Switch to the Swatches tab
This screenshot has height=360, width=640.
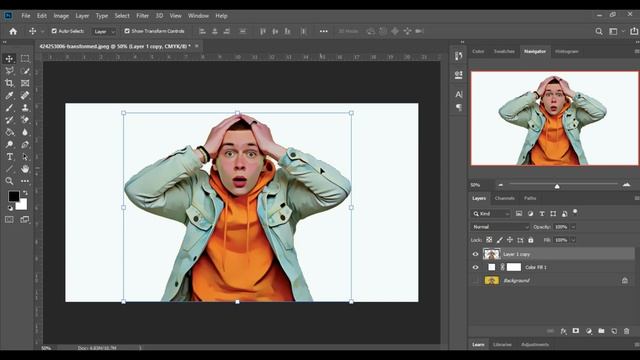click(504, 51)
